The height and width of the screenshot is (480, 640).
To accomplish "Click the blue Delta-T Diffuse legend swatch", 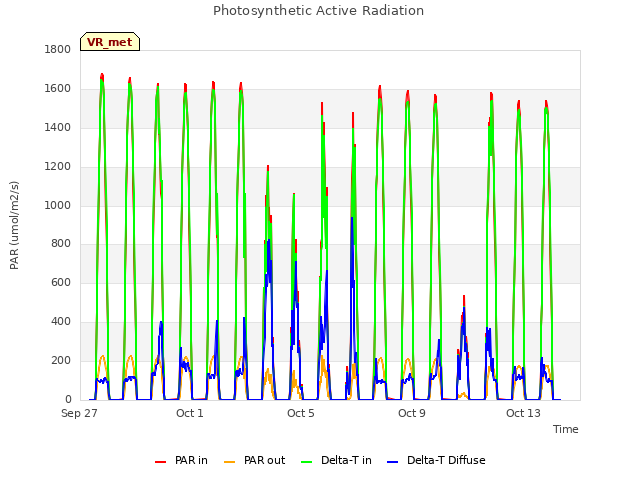I will [x=392, y=462].
